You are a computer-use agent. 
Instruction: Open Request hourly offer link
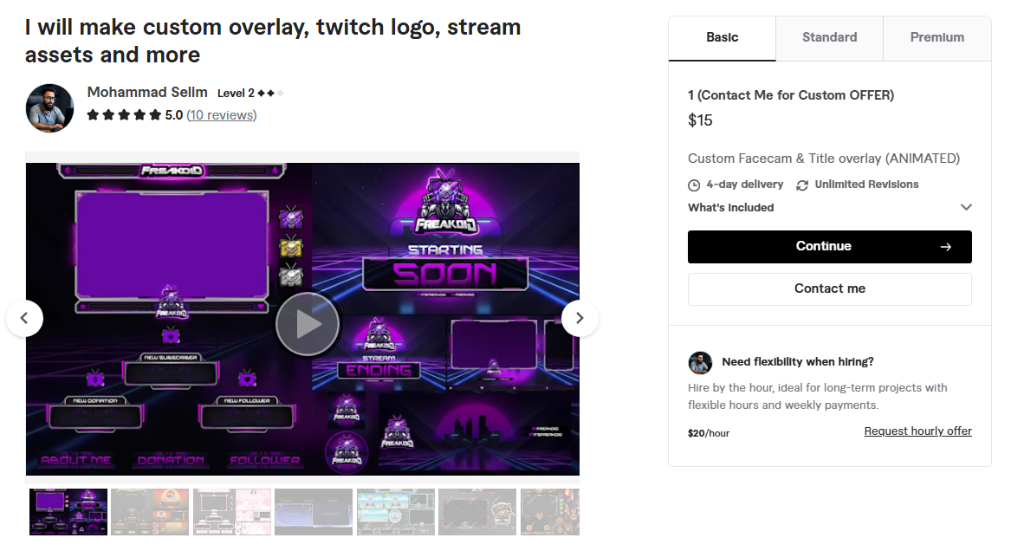(x=918, y=431)
